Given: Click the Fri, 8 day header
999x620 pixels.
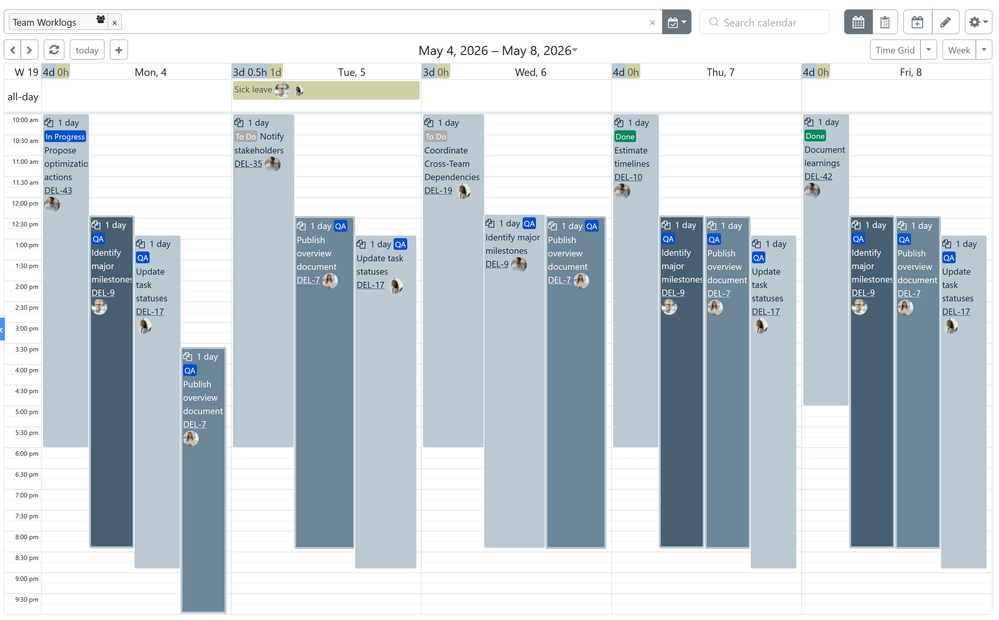Looking at the screenshot, I should pyautogui.click(x=910, y=72).
